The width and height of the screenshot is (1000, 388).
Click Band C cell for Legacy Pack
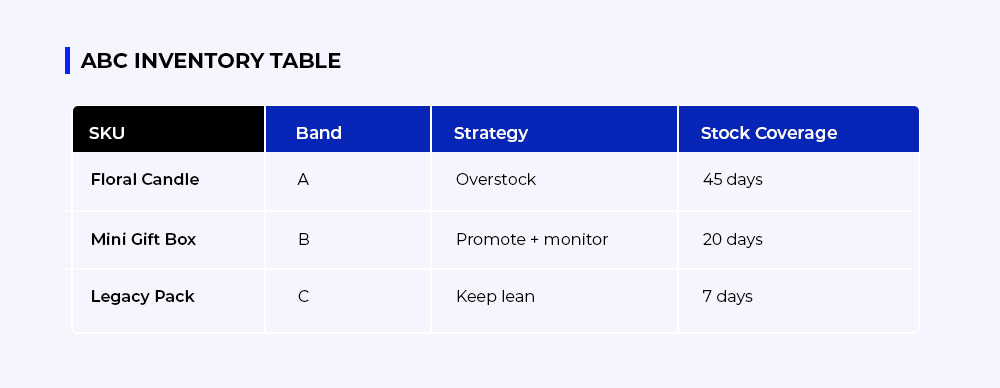(348, 301)
